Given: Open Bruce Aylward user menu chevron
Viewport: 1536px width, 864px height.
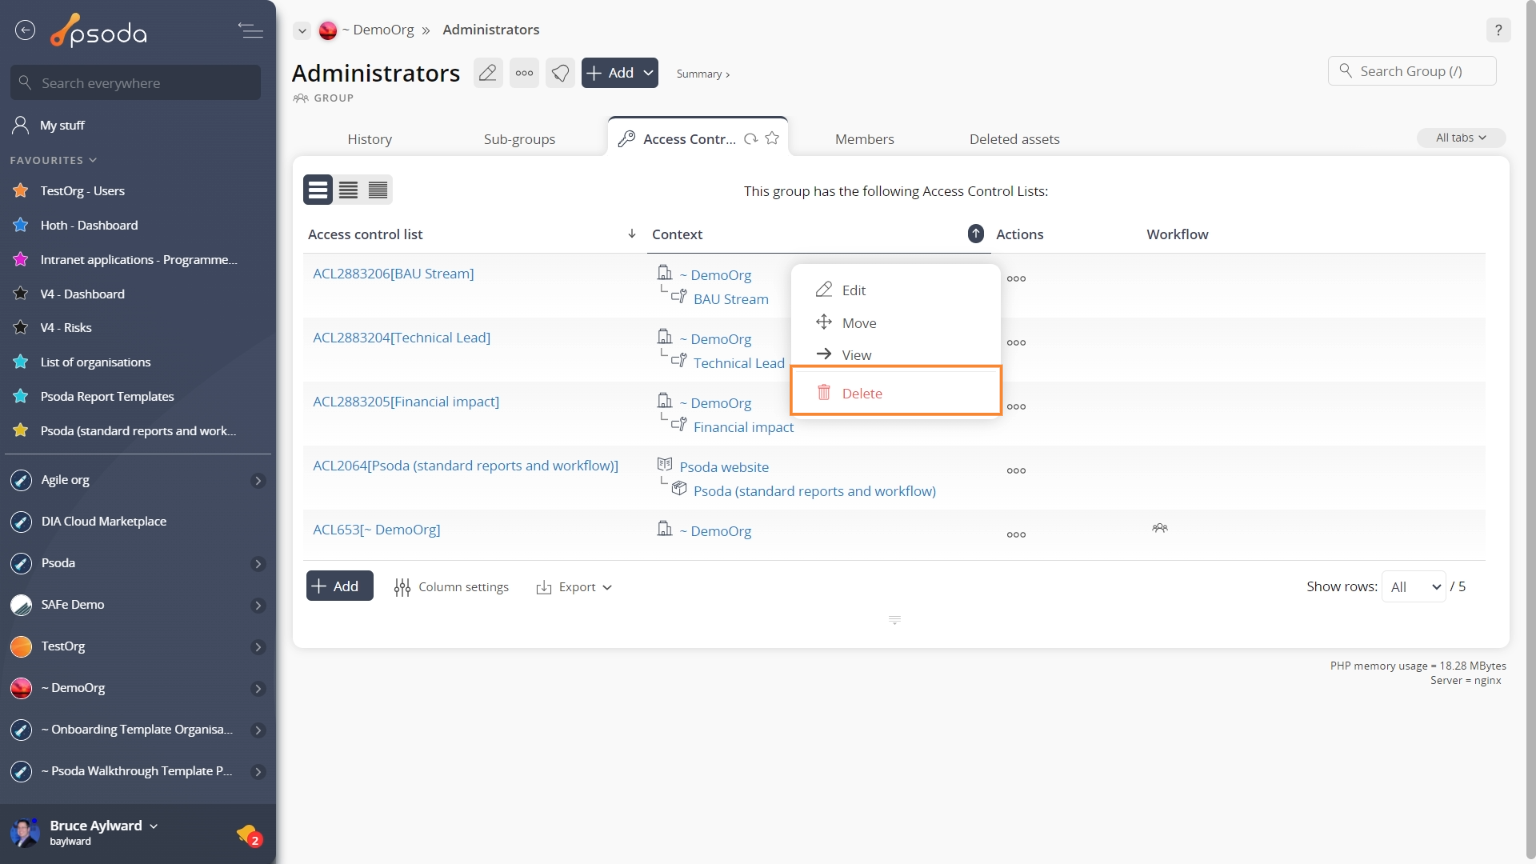Looking at the screenshot, I should tap(153, 826).
